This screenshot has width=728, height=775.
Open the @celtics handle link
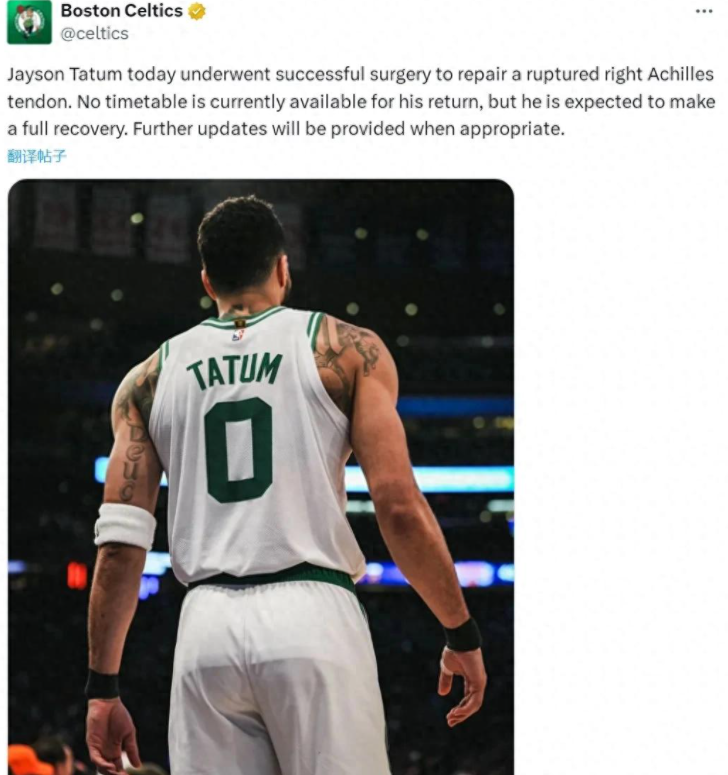click(x=94, y=34)
